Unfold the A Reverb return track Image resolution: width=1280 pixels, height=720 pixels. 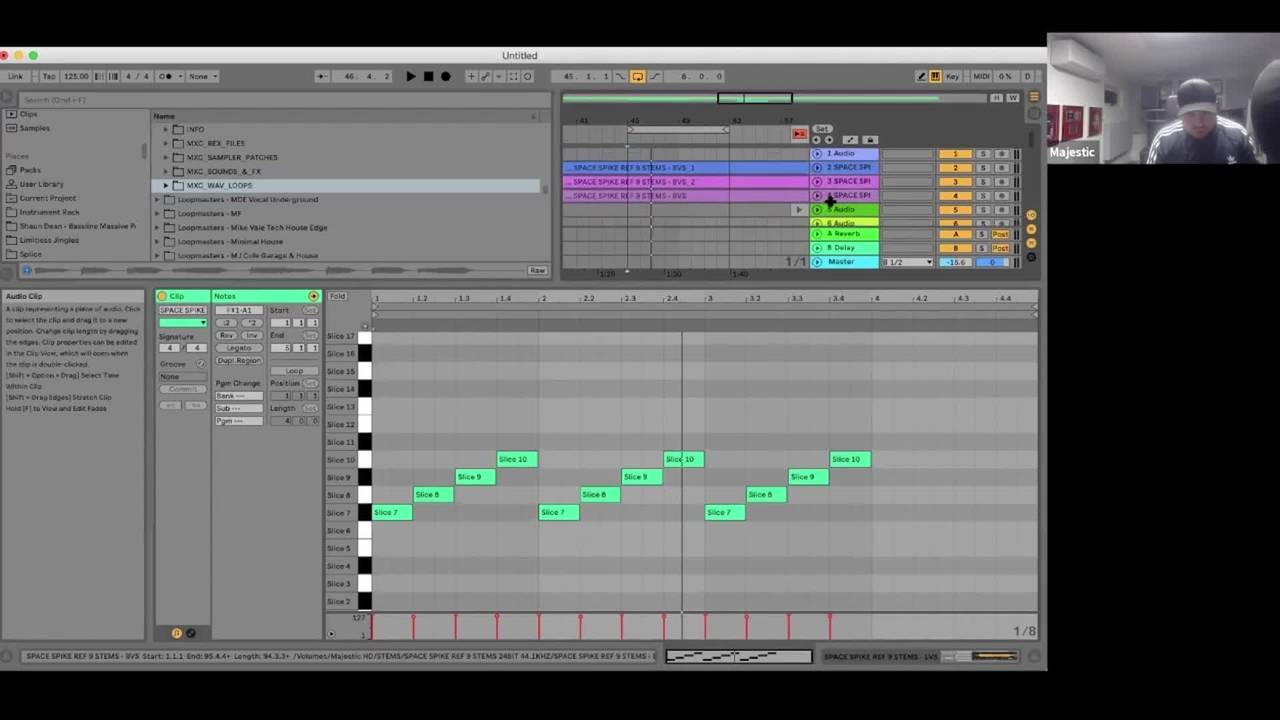coord(817,234)
